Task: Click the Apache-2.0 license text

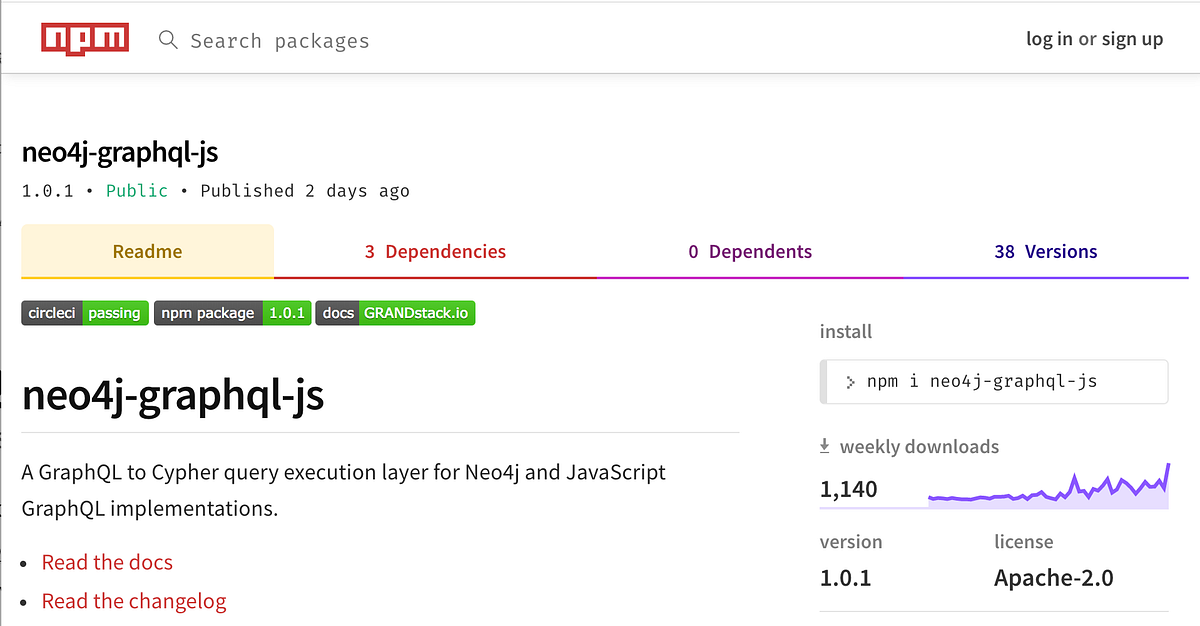Action: click(1053, 577)
